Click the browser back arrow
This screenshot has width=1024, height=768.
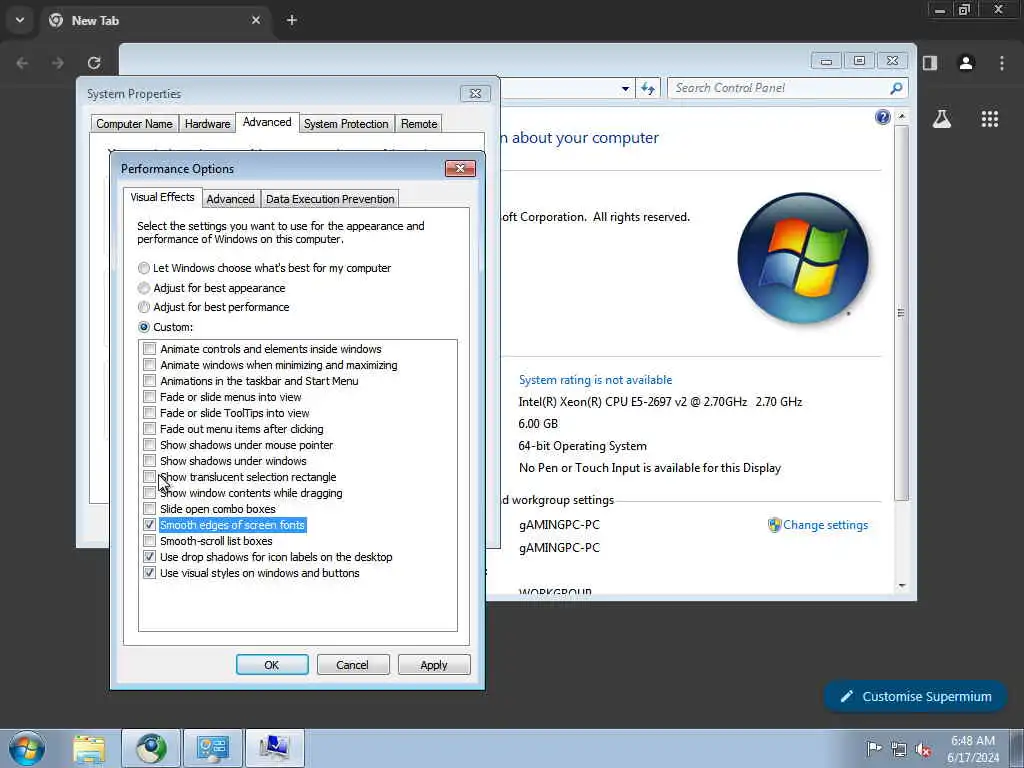click(x=22, y=63)
